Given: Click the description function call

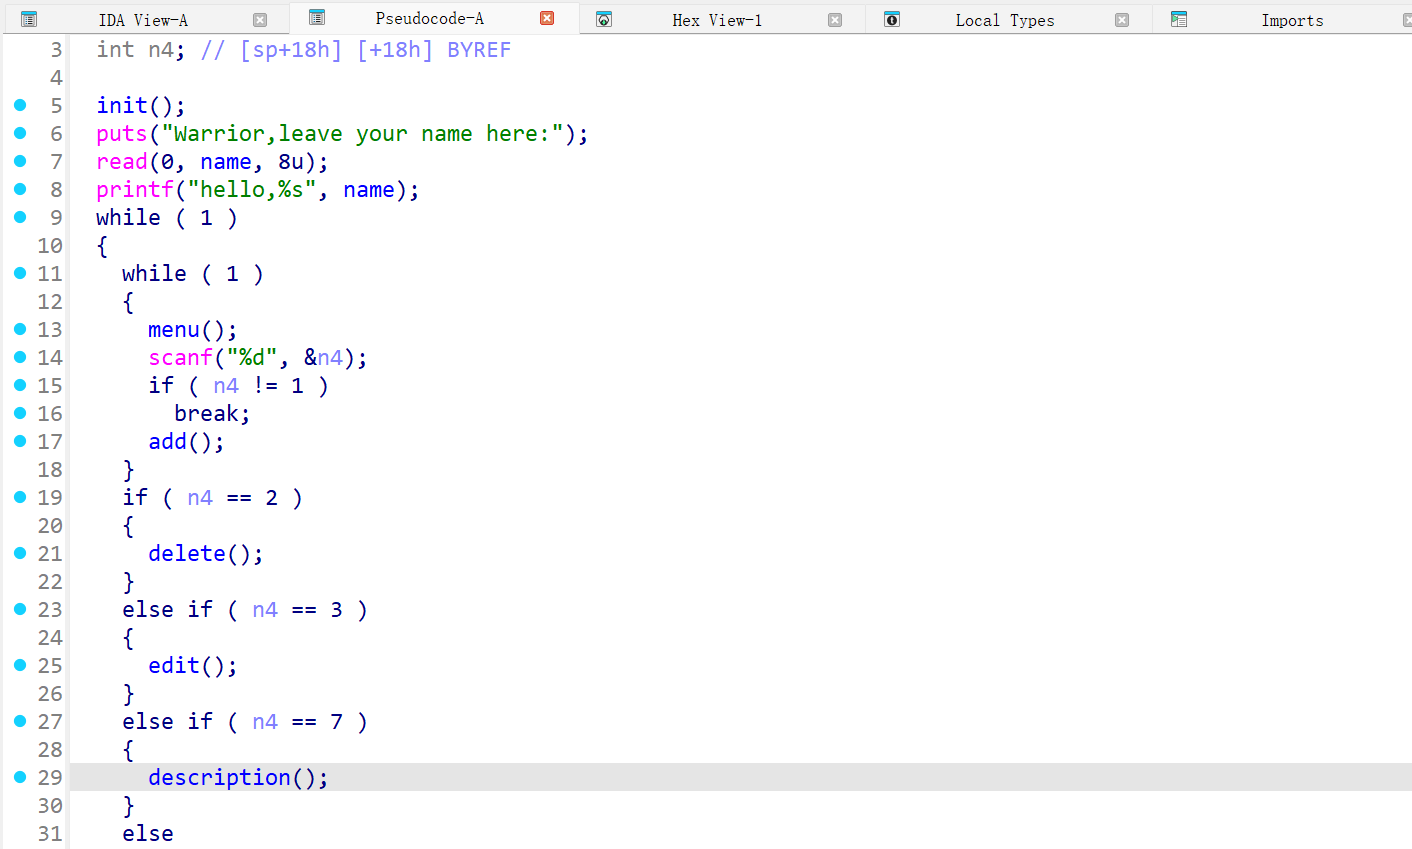Looking at the screenshot, I should tap(219, 777).
